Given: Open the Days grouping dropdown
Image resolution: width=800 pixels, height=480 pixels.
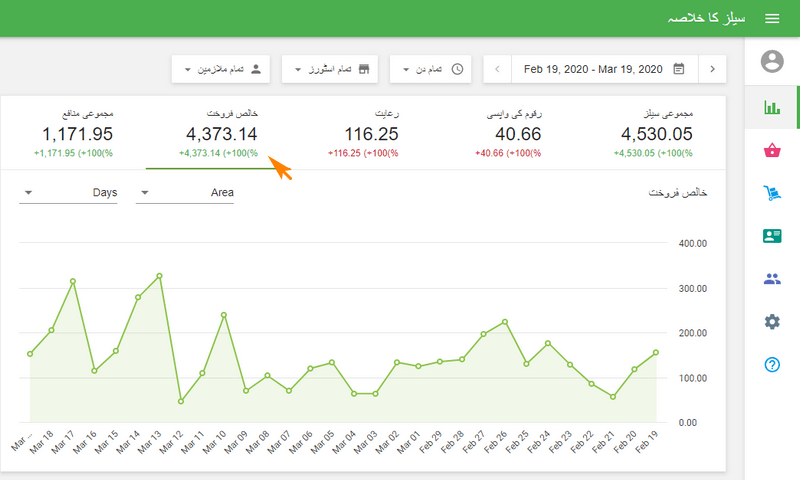Looking at the screenshot, I should pyautogui.click(x=69, y=192).
